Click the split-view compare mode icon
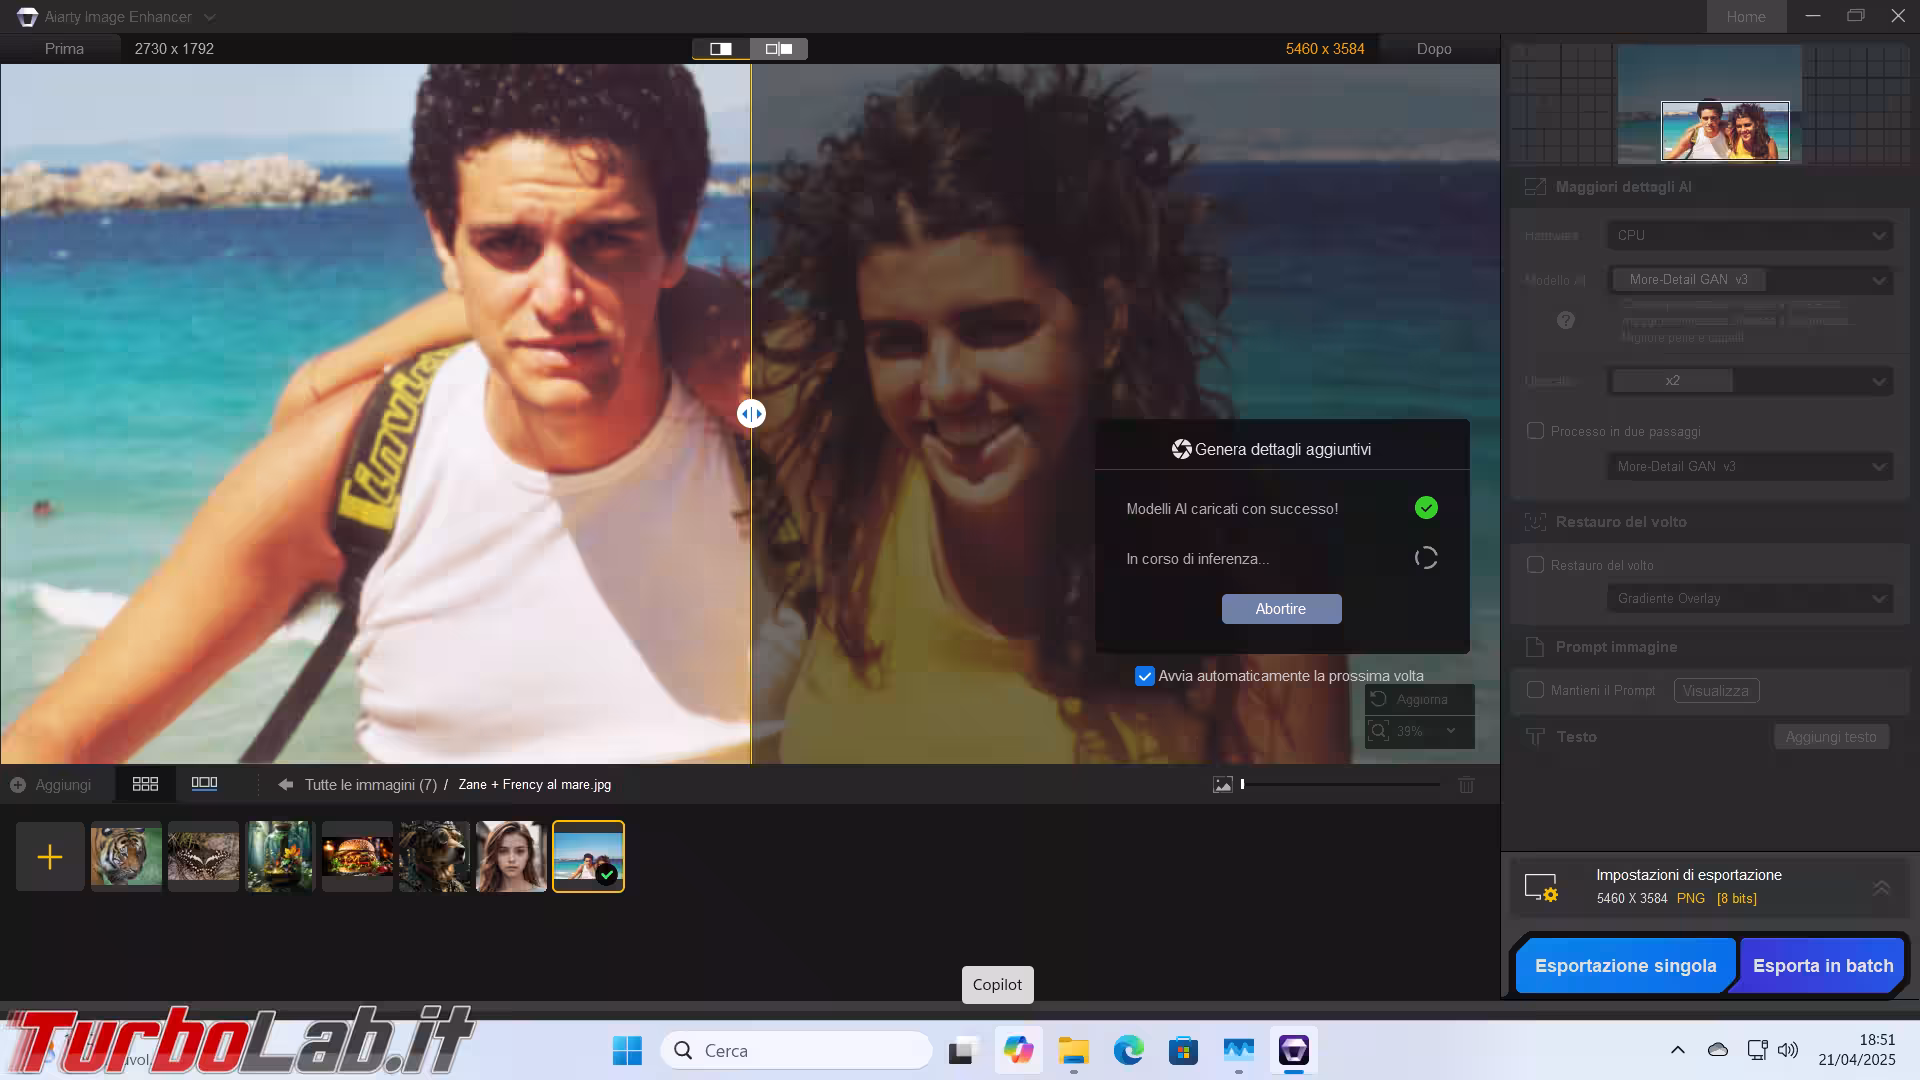Viewport: 1920px width, 1080px height. tap(721, 49)
